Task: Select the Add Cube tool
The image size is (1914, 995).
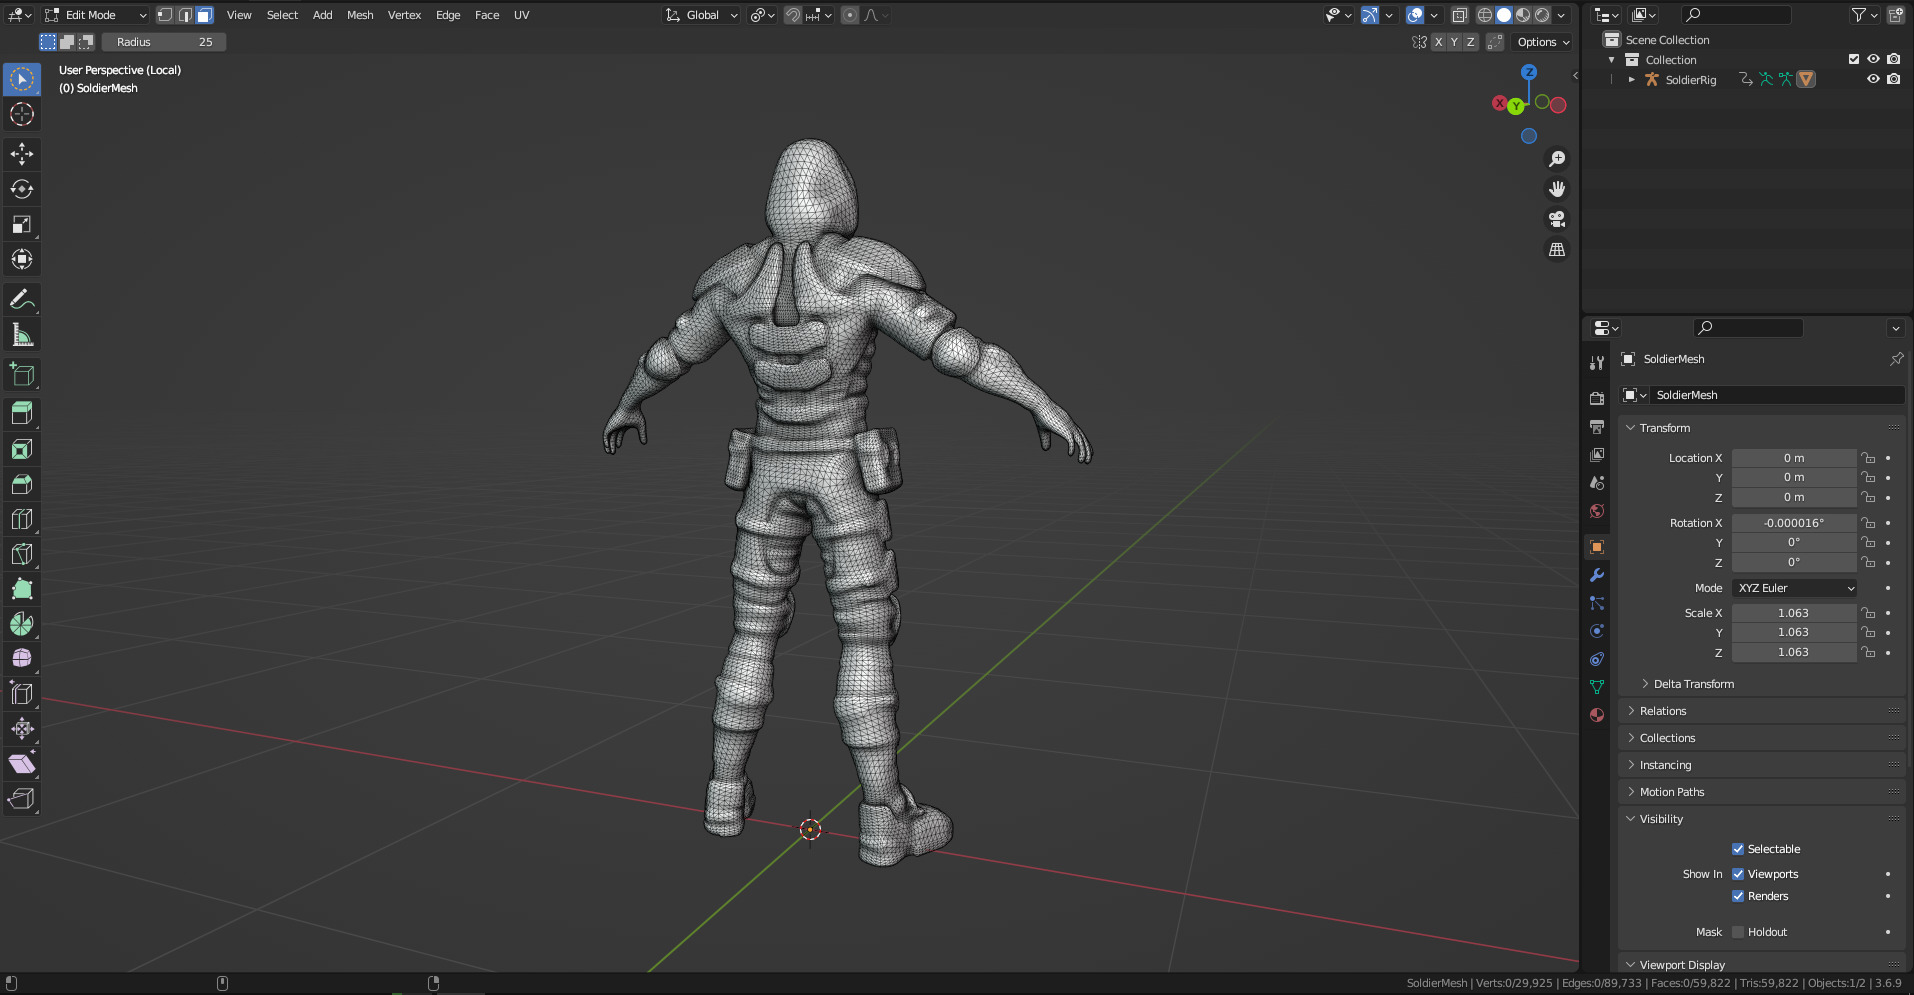Action: 22,375
